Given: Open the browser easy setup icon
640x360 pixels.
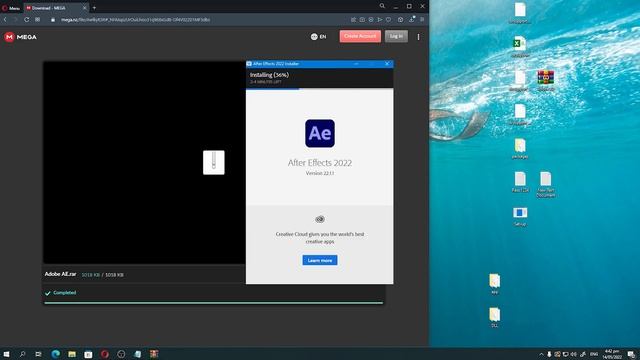Looking at the screenshot, I should coord(422,19).
